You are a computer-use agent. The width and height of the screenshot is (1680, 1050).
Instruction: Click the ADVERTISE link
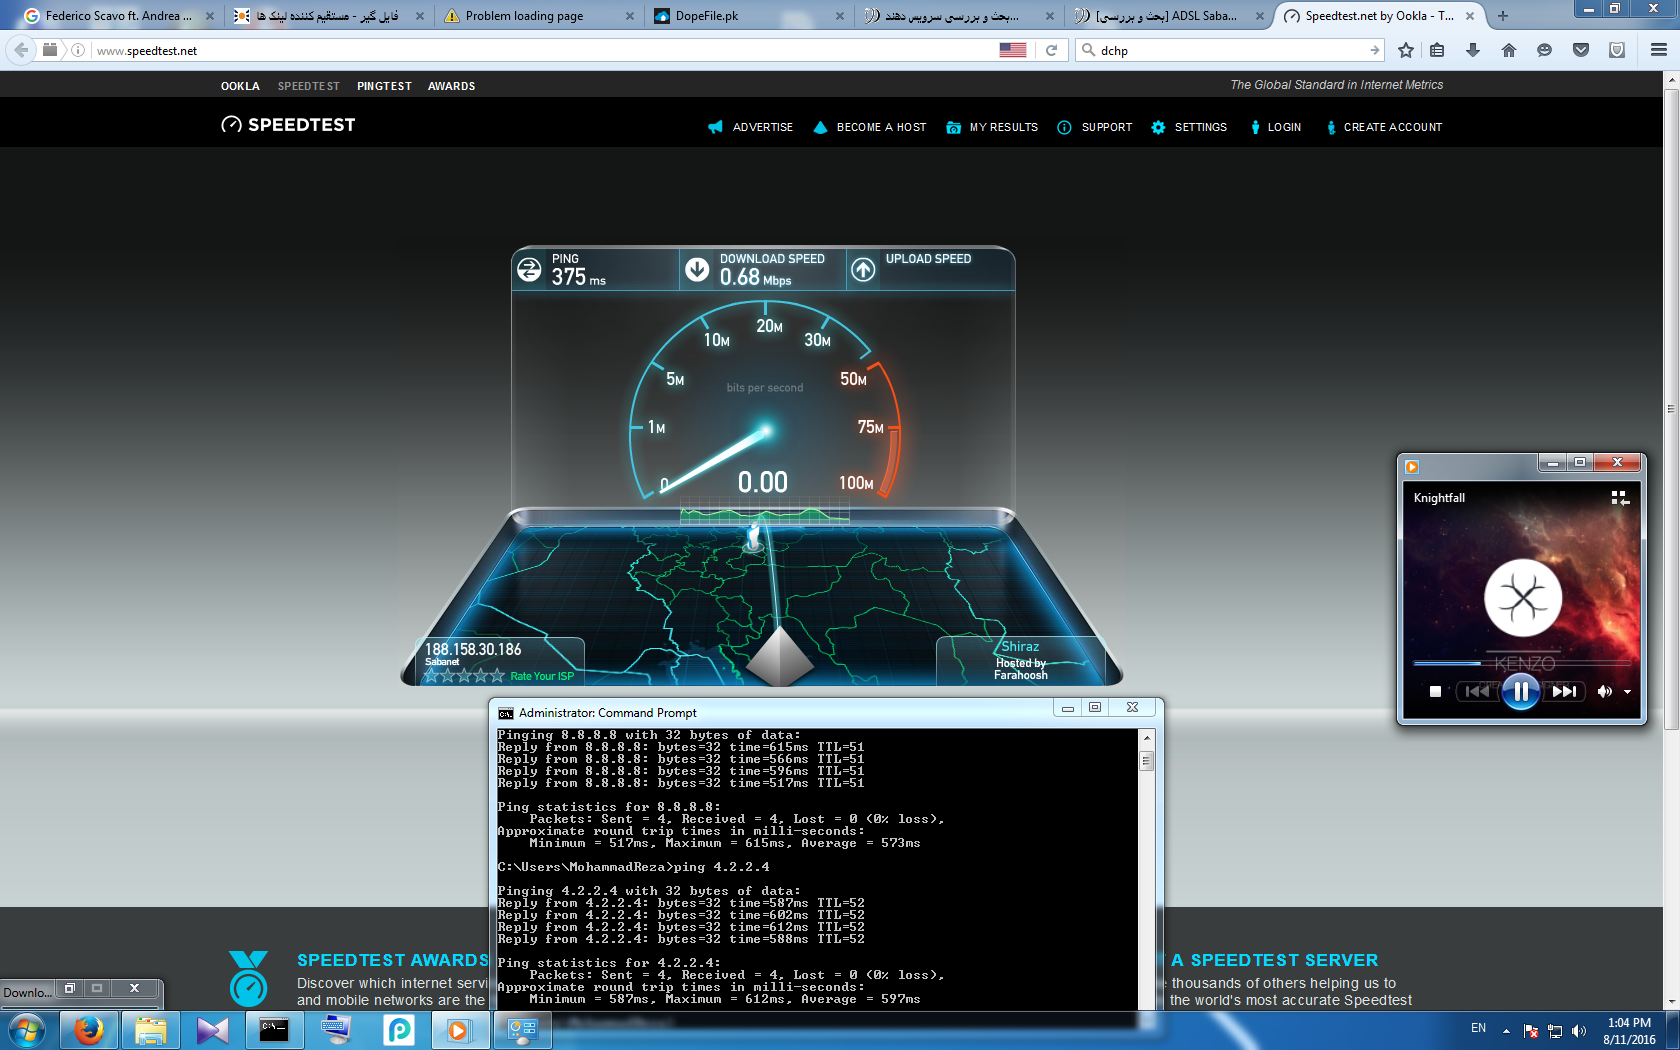[x=751, y=127]
